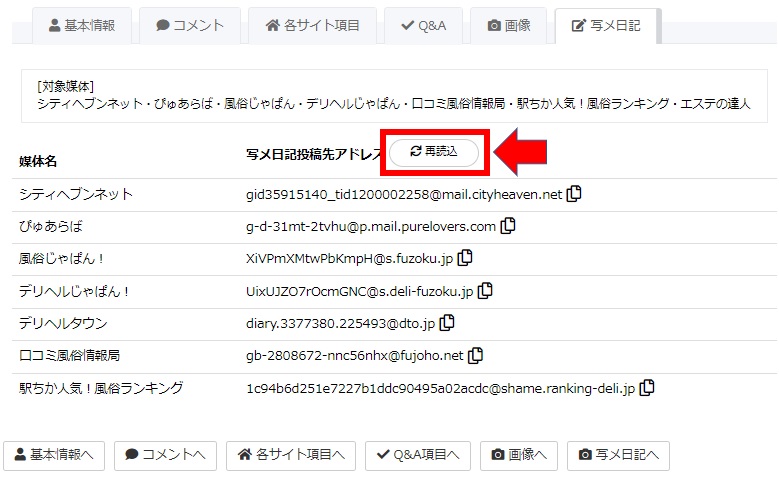The width and height of the screenshot is (779, 478).
Task: Go to the Q&A tab
Action: 423,25
